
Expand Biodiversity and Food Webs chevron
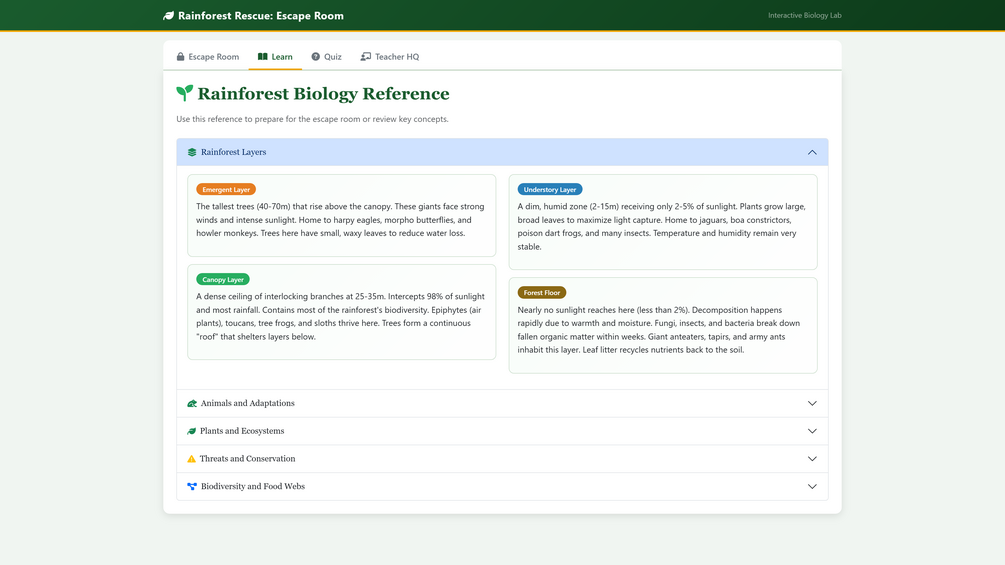[812, 486]
